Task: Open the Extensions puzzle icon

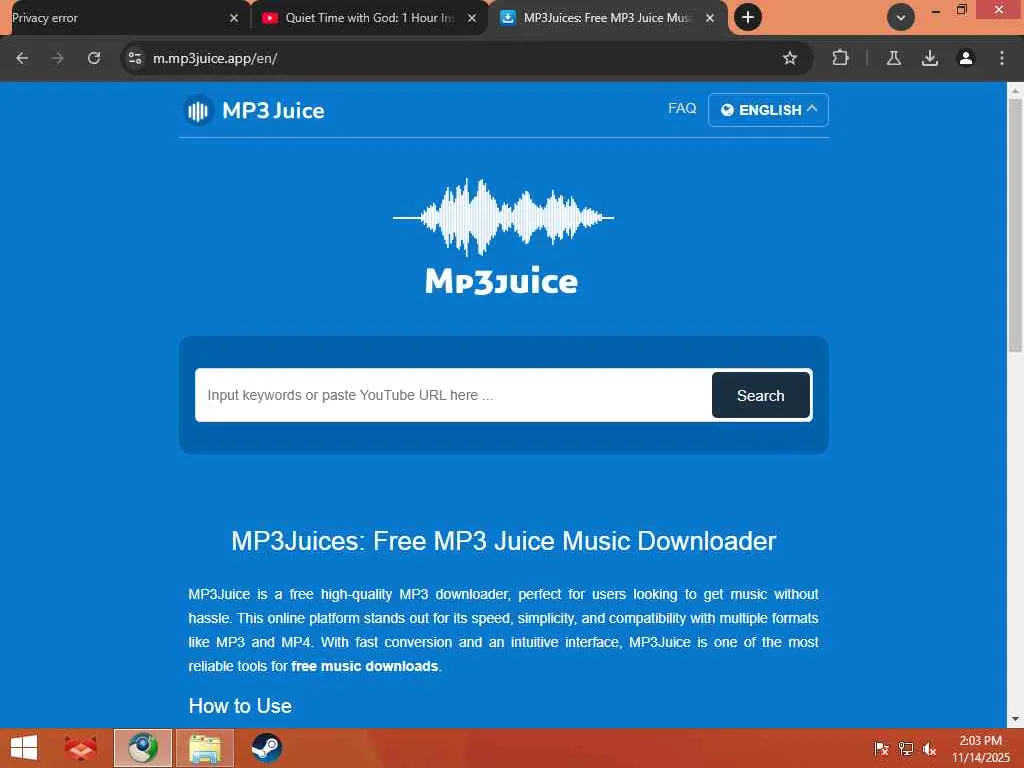Action: 840,58
